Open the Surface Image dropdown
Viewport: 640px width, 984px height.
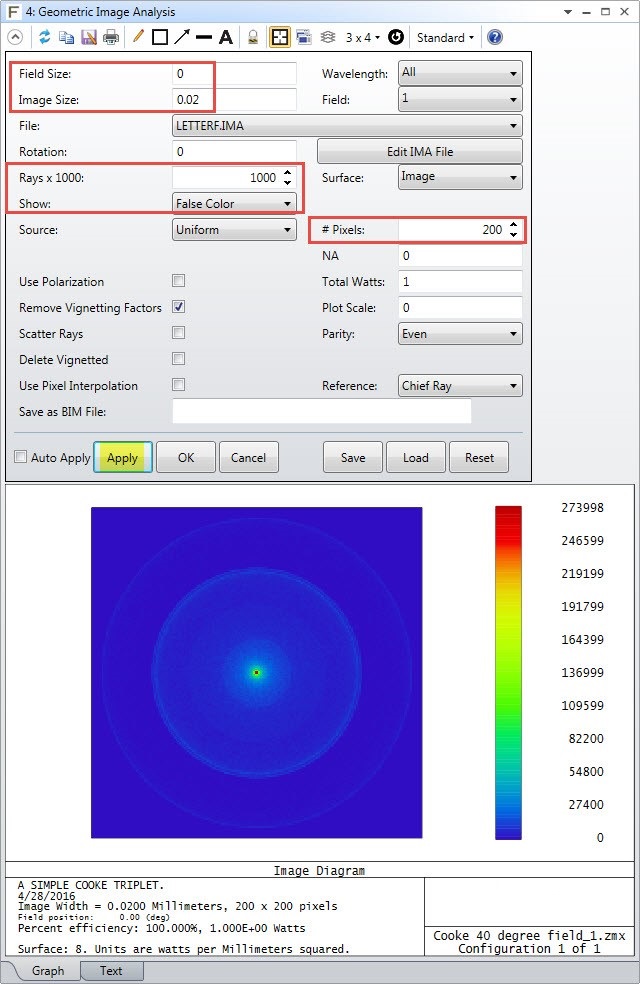(460, 177)
